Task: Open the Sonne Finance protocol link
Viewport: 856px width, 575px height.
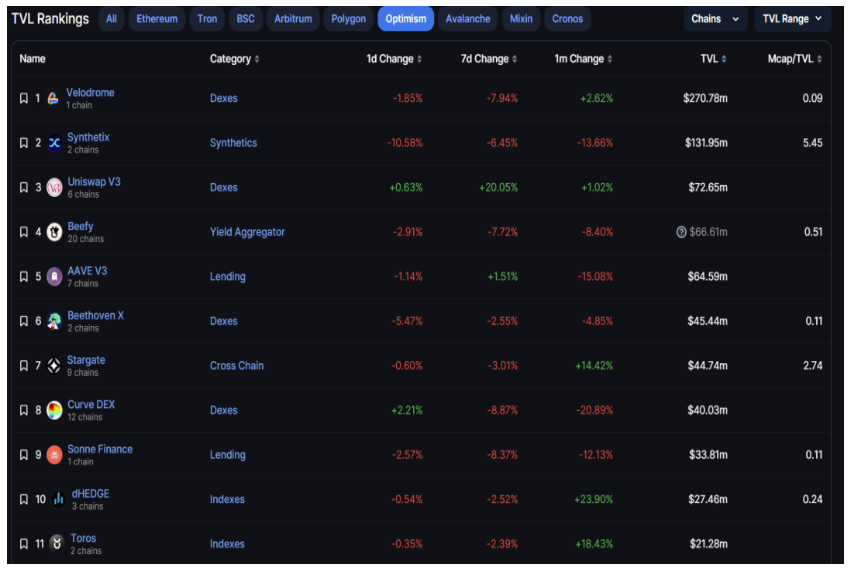Action: pos(100,449)
